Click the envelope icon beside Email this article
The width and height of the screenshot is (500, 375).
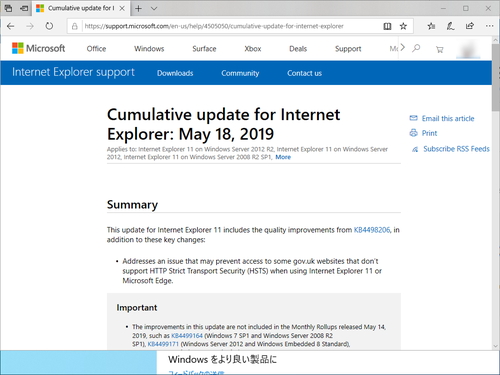click(413, 118)
